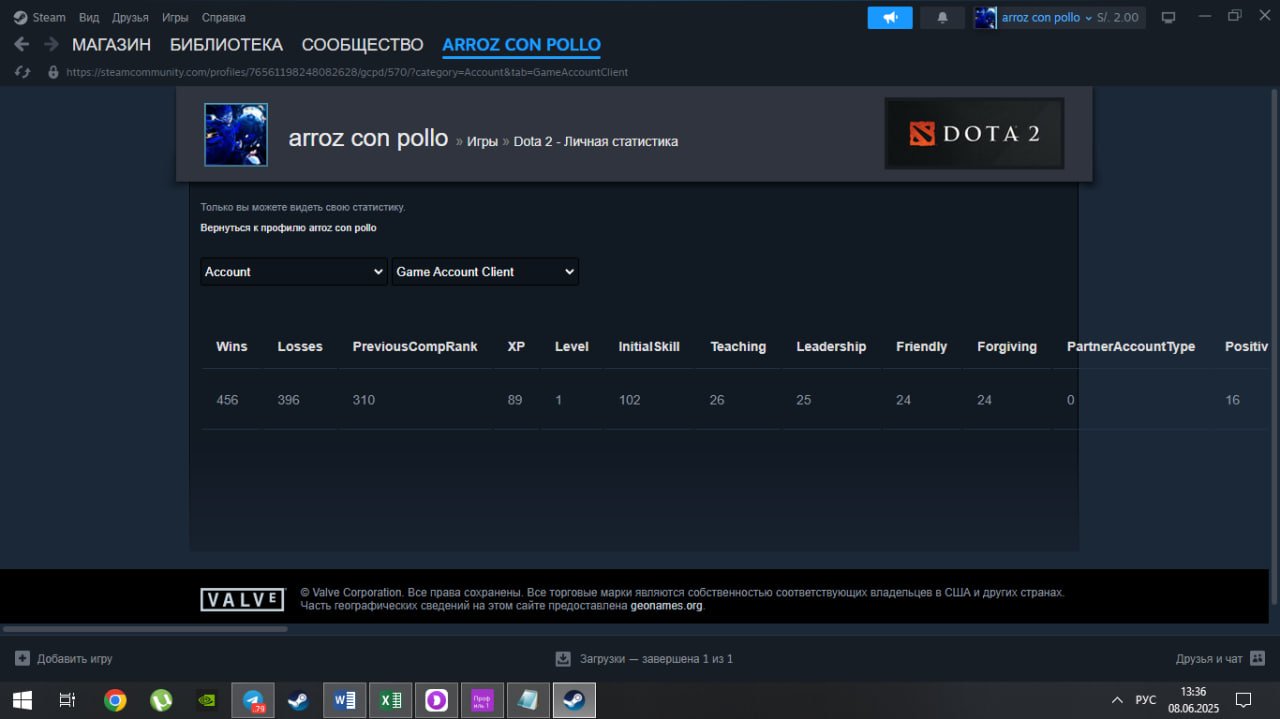Reload the page with refresh icon
This screenshot has height=719, width=1280.
click(22, 72)
